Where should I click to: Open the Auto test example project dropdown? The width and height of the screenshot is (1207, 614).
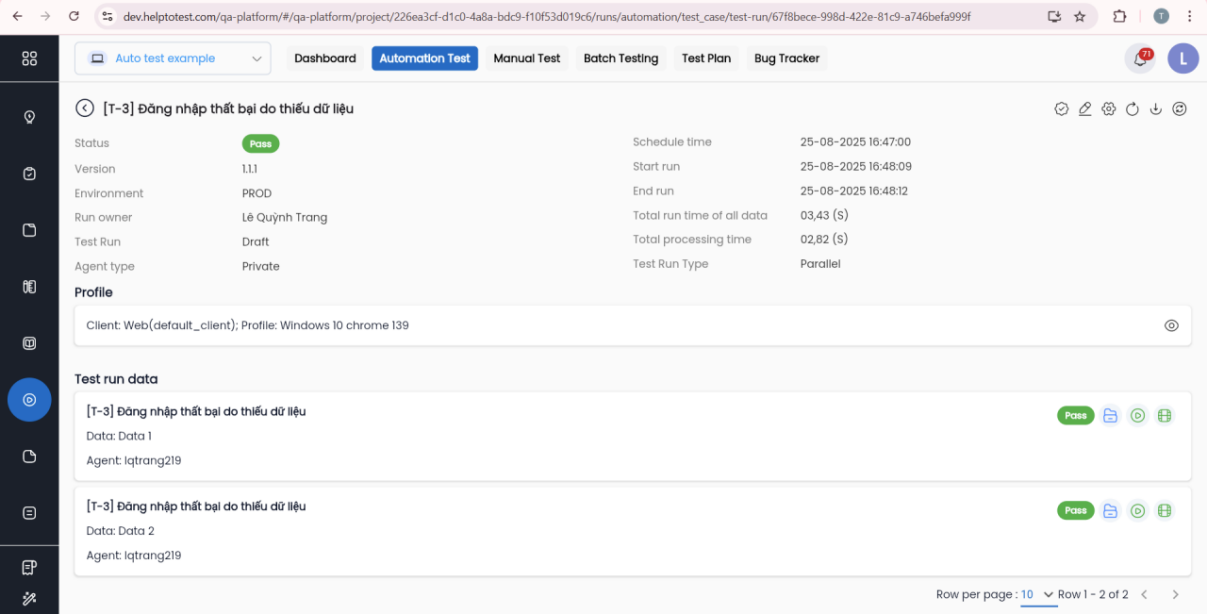click(x=172, y=59)
